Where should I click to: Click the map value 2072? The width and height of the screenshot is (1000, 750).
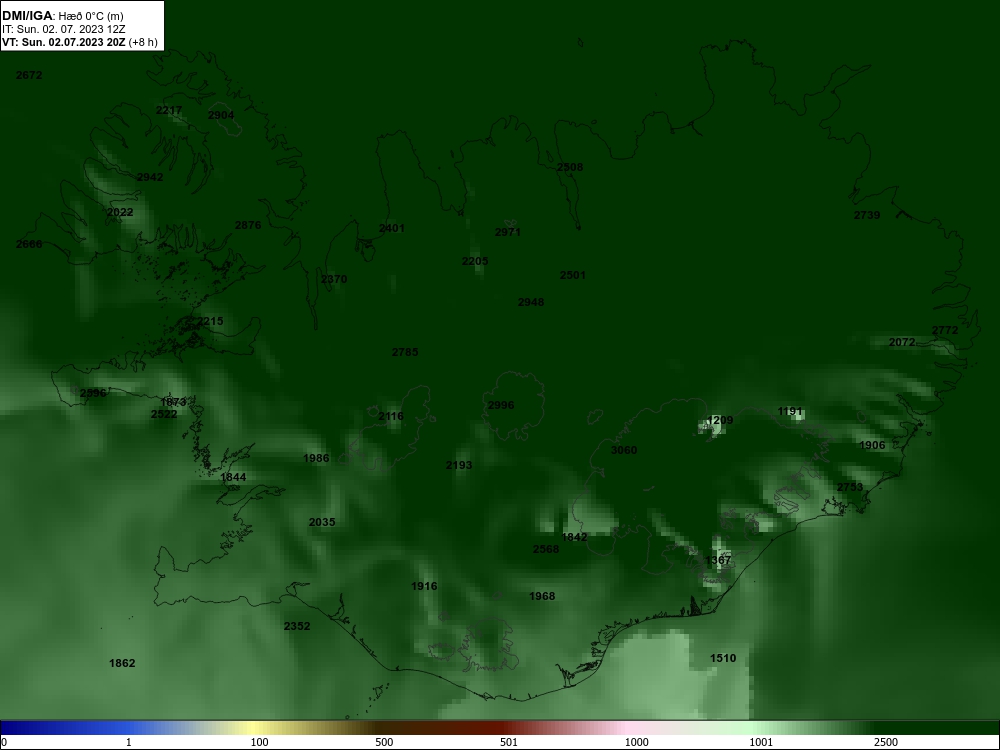(x=902, y=342)
